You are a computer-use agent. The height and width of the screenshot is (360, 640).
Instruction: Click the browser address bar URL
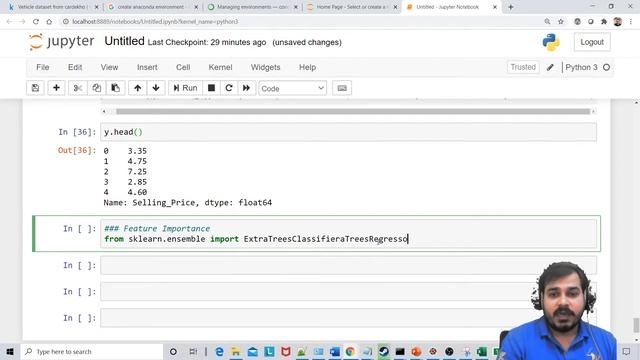[x=155, y=22]
